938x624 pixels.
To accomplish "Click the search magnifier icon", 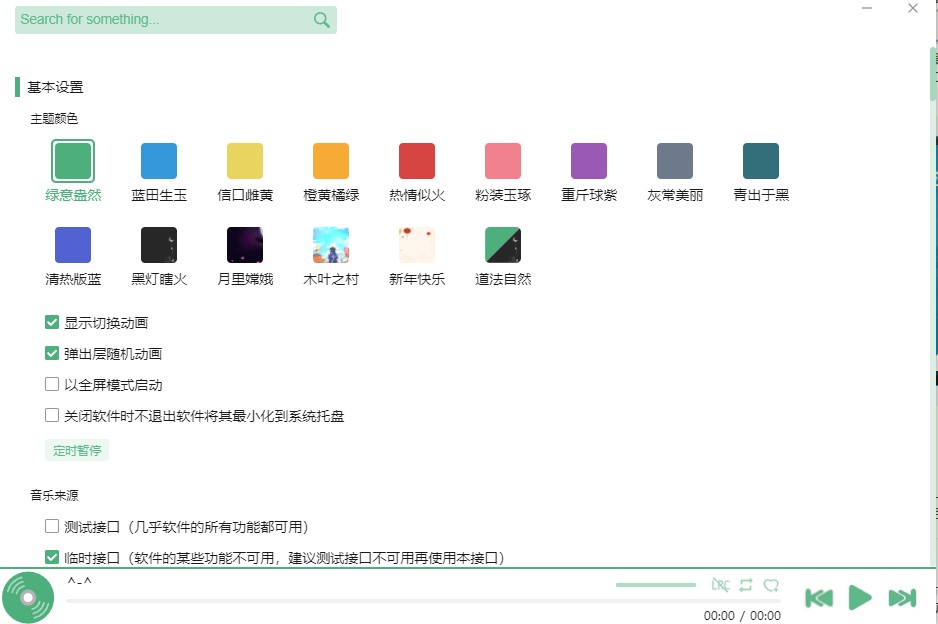I will point(320,19).
